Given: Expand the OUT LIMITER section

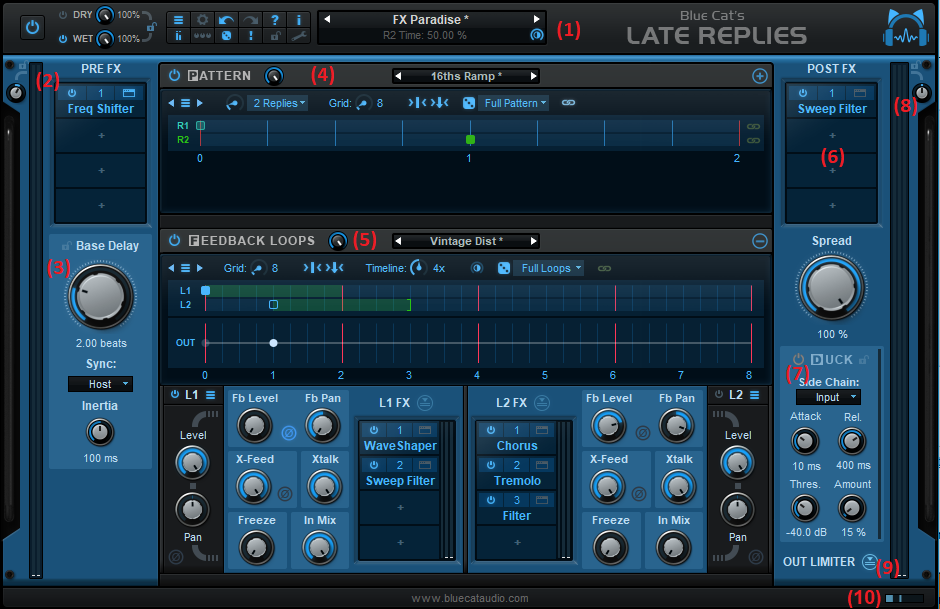Looking at the screenshot, I should point(869,562).
